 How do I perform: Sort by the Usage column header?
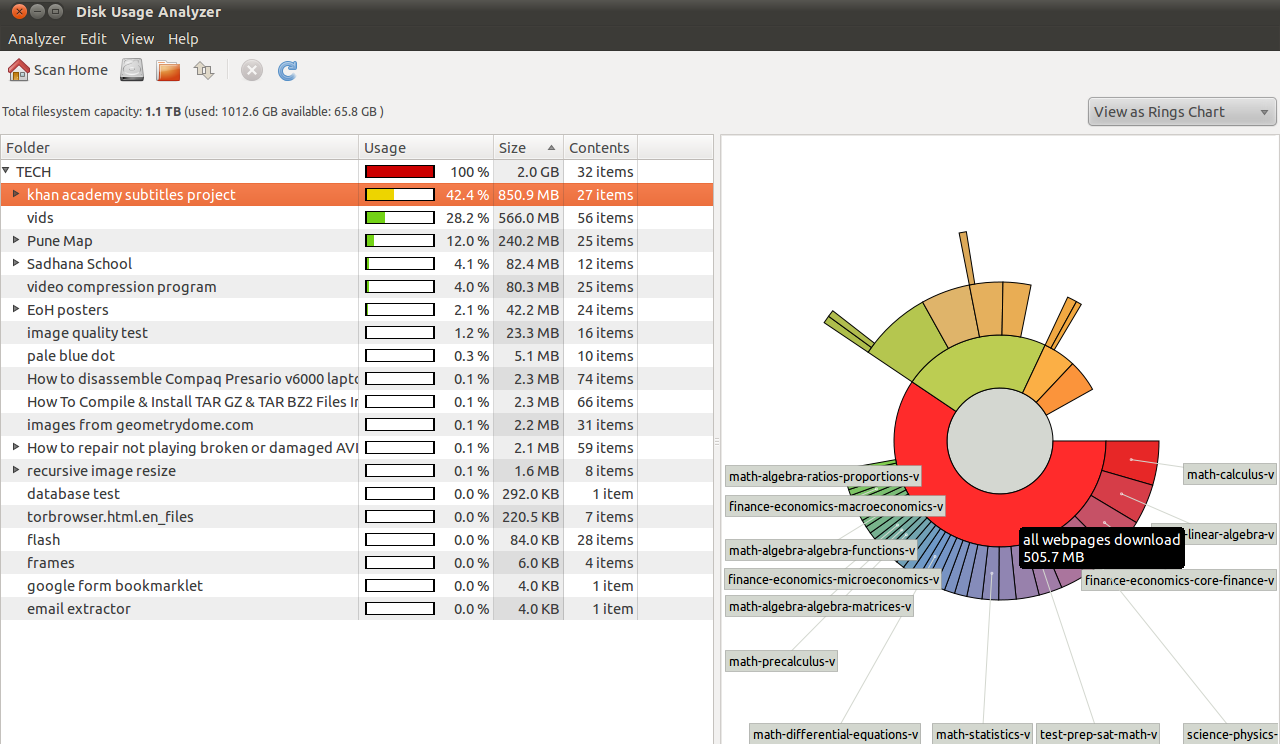pos(426,148)
